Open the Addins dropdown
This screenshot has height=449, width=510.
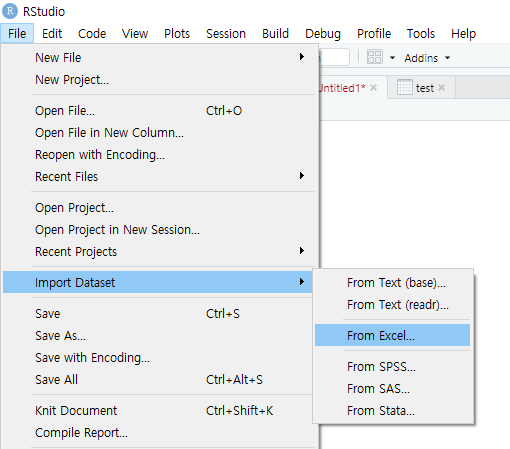coord(427,58)
